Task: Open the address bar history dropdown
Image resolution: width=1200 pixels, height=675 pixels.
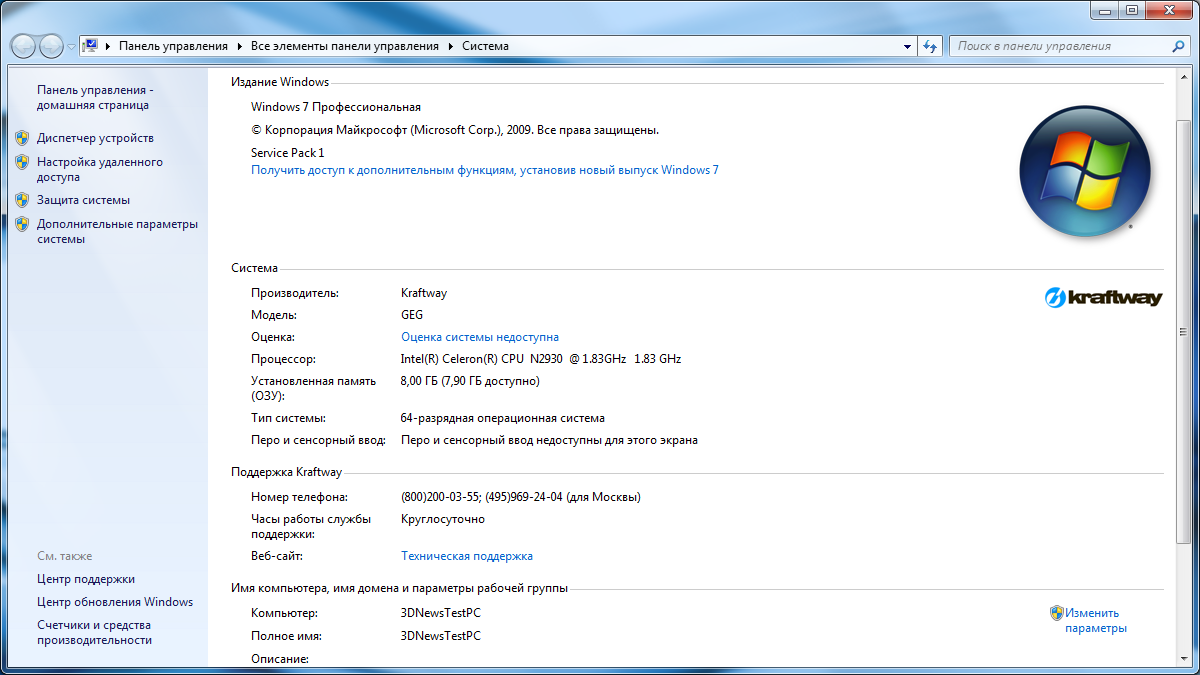Action: pos(908,46)
